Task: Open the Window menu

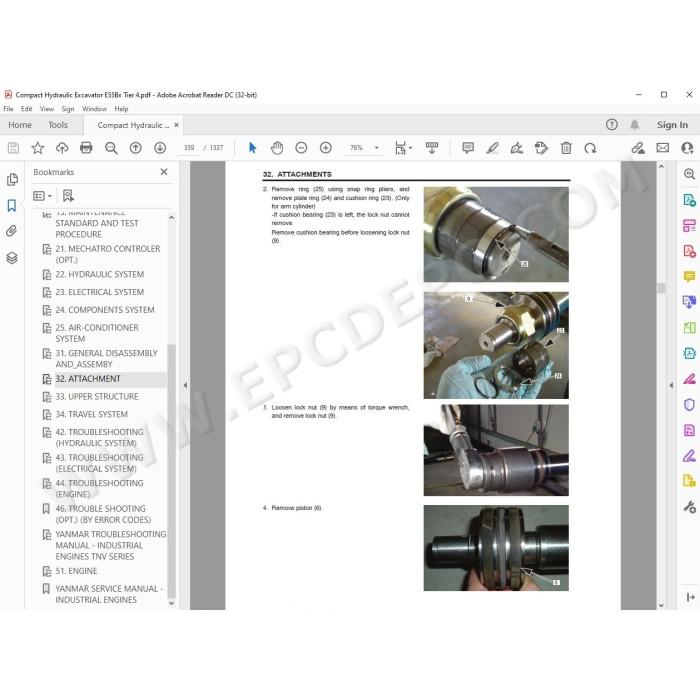Action: coord(94,108)
